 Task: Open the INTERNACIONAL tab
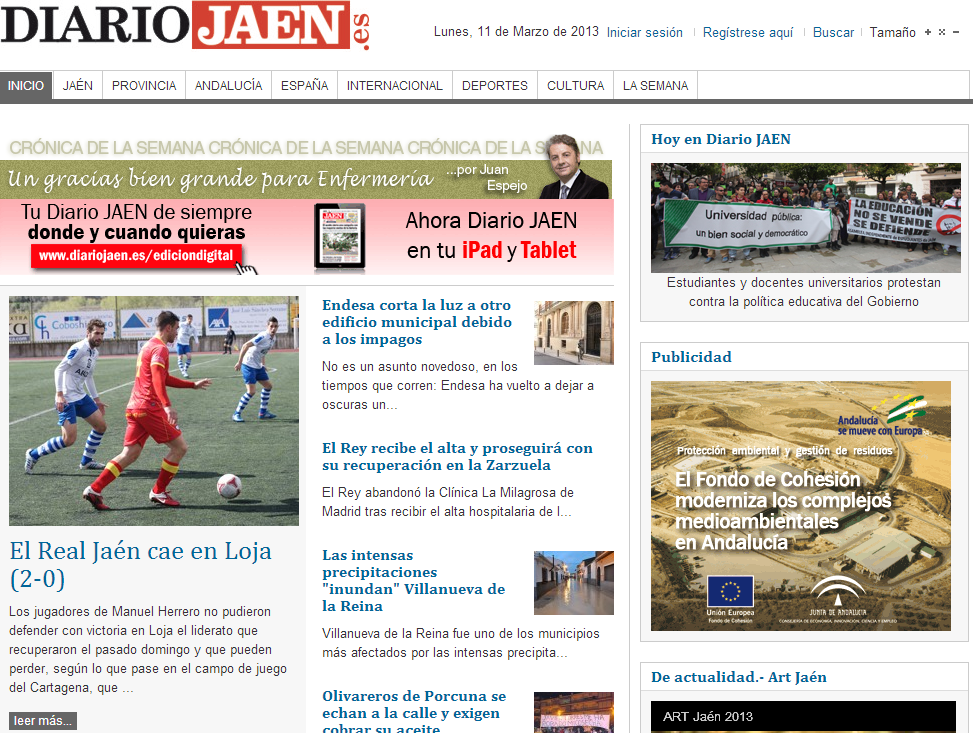click(395, 86)
